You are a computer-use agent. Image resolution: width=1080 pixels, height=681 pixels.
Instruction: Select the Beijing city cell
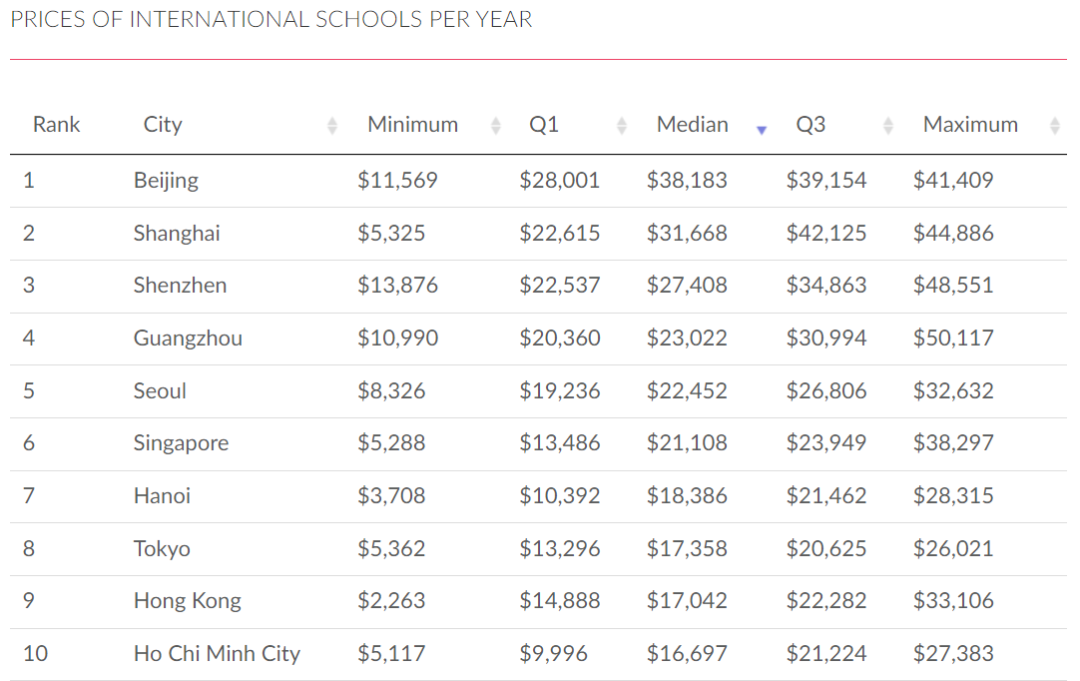pos(166,181)
